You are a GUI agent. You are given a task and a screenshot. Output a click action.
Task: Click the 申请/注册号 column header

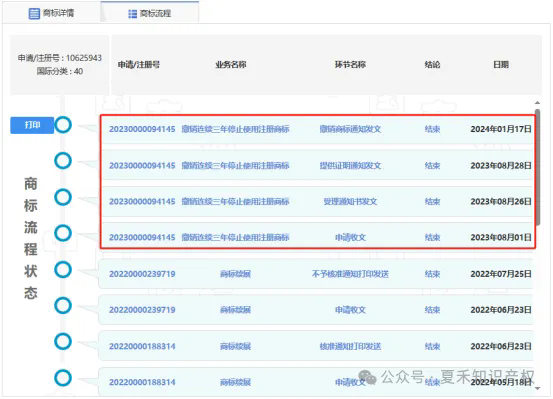pos(139,65)
